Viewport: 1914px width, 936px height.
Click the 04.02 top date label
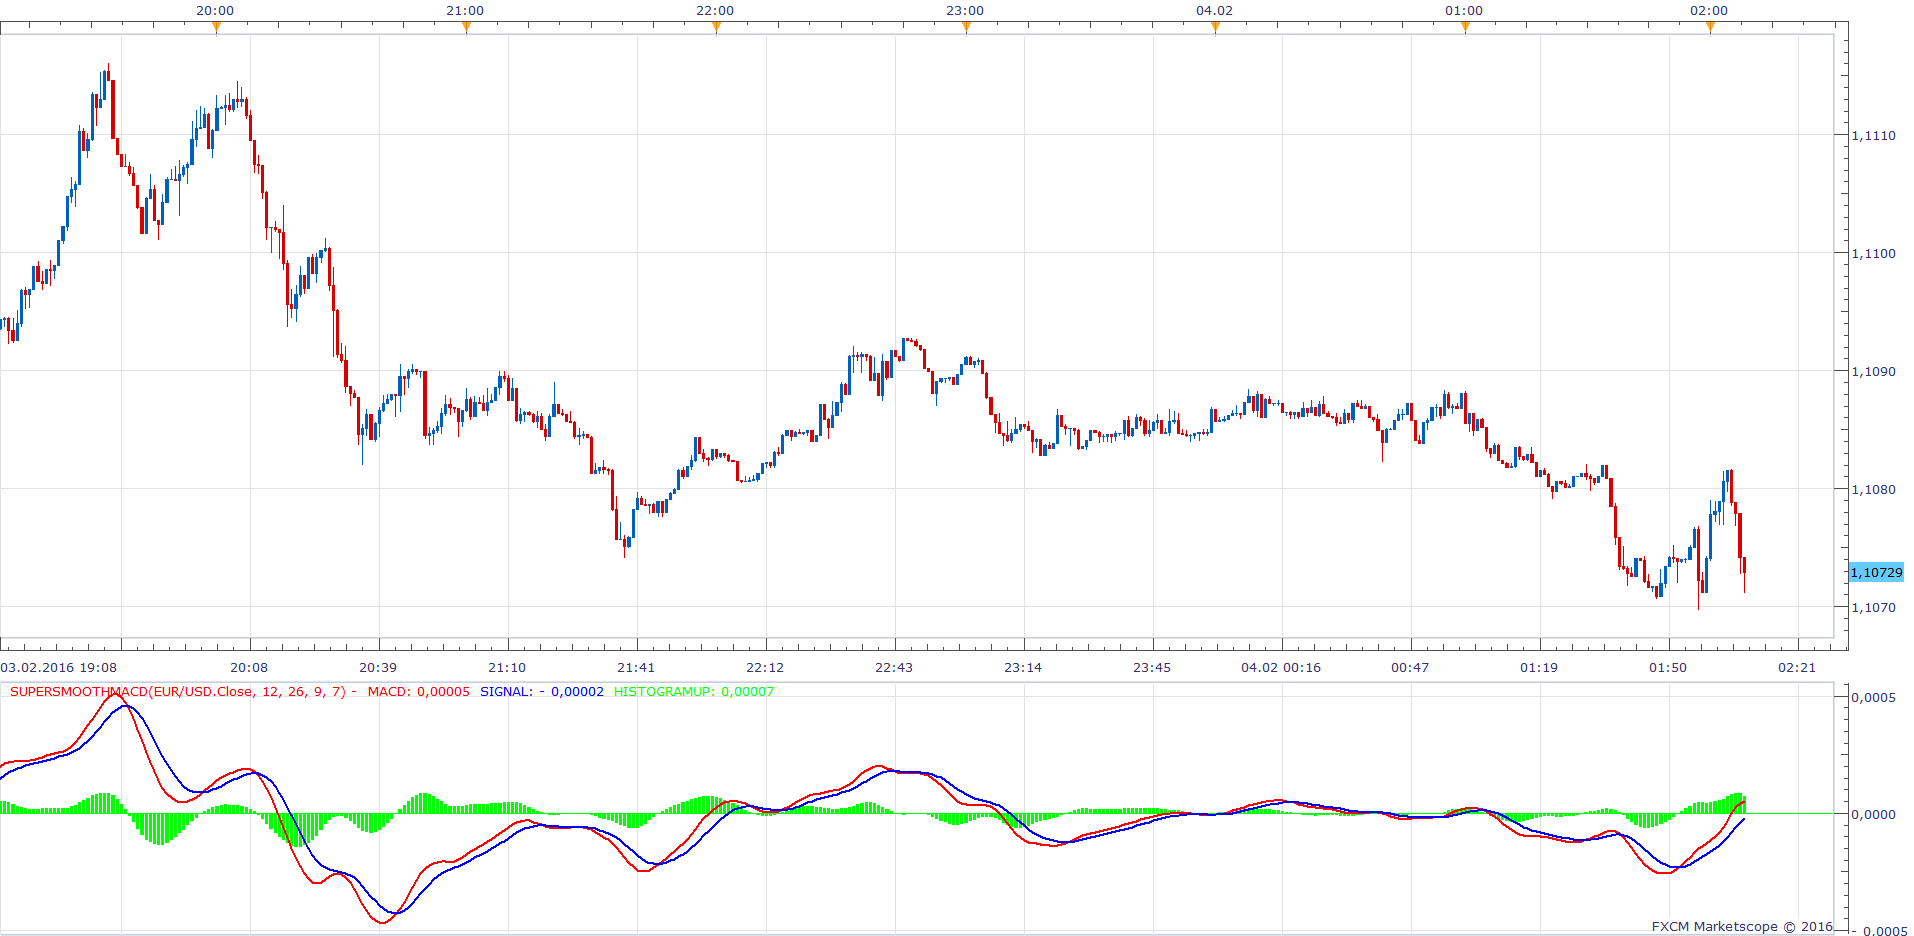click(1214, 10)
